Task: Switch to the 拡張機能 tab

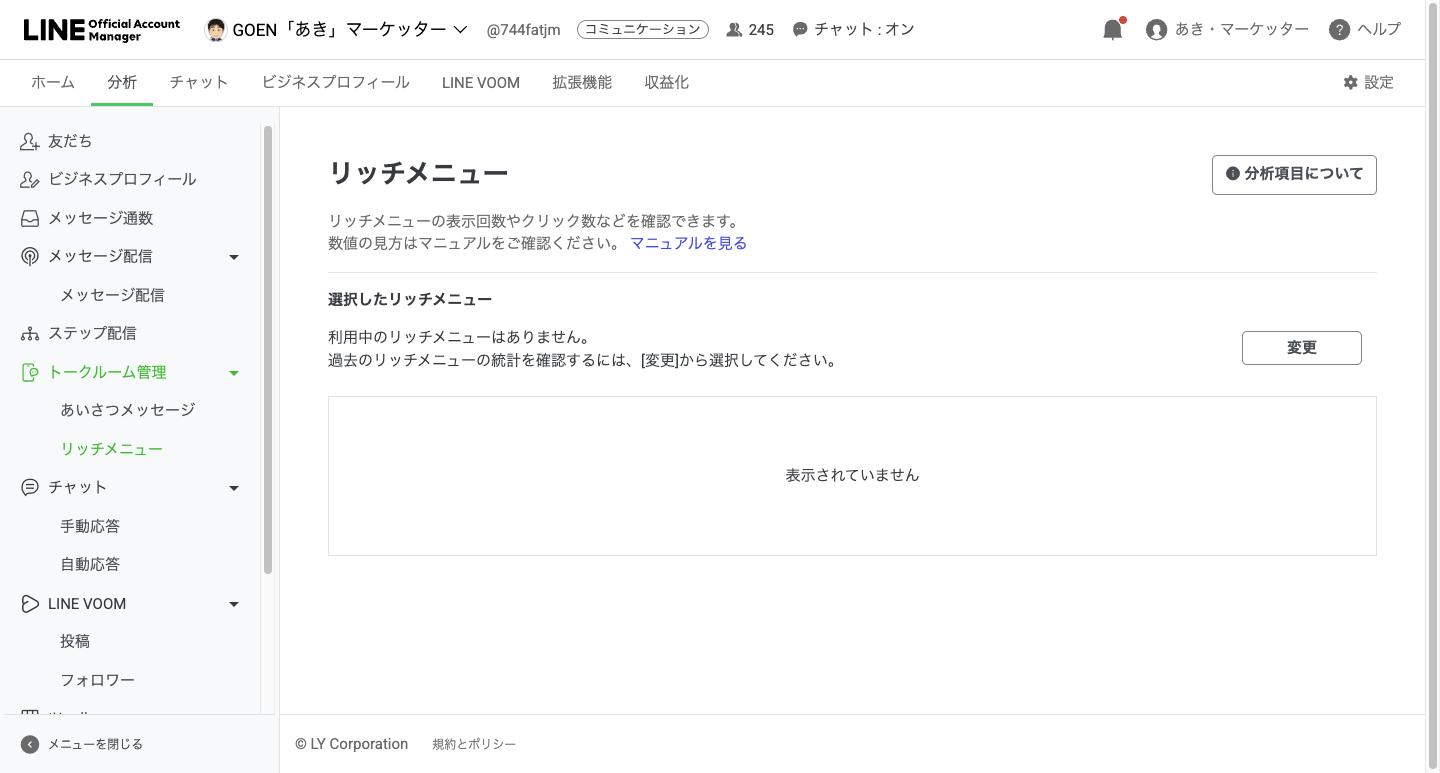Action: click(582, 82)
